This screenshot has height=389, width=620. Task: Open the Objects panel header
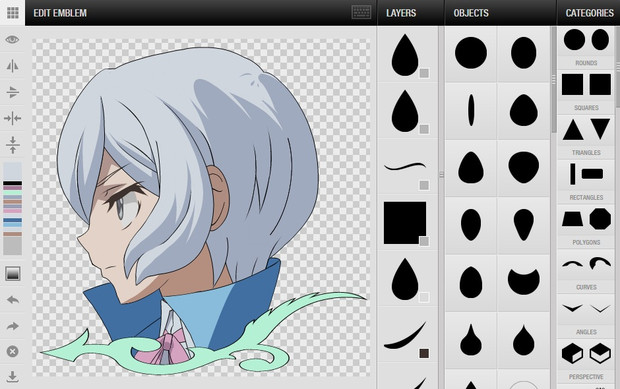pyautogui.click(x=471, y=13)
